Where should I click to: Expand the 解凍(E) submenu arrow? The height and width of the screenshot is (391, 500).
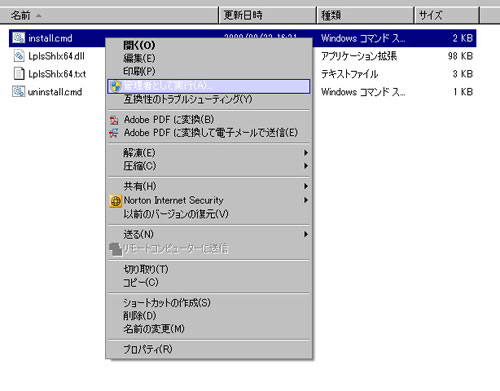pos(306,153)
